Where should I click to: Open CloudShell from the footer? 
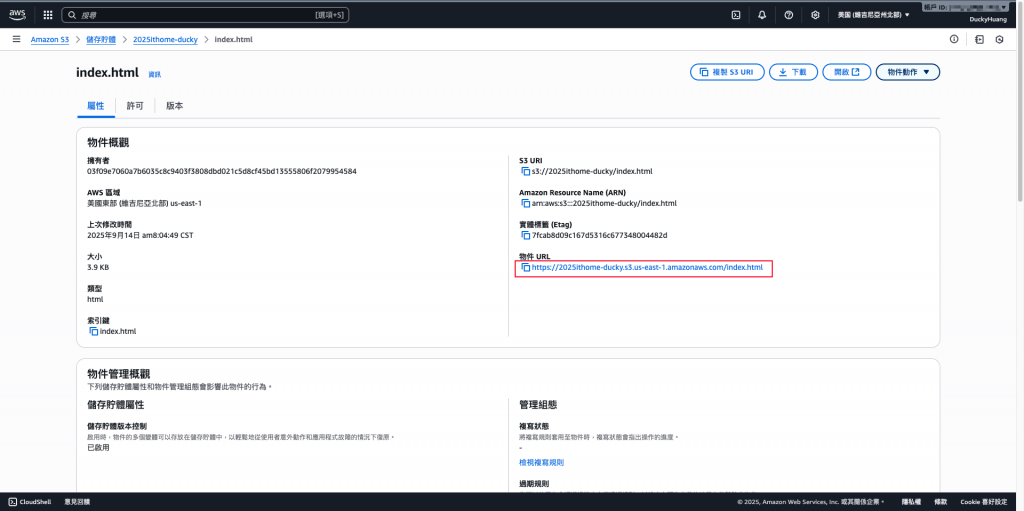click(31, 502)
